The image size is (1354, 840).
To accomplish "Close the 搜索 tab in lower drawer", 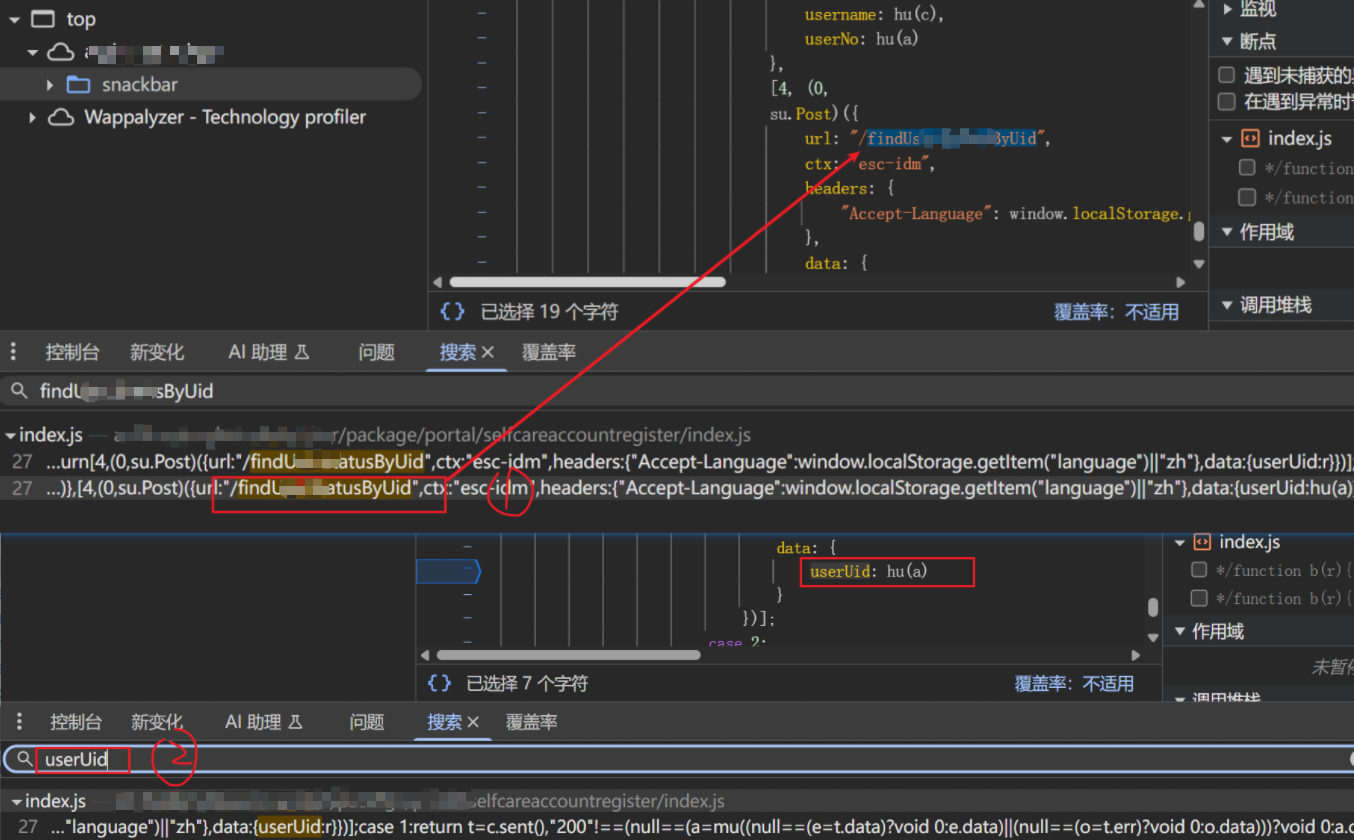I will coord(474,722).
